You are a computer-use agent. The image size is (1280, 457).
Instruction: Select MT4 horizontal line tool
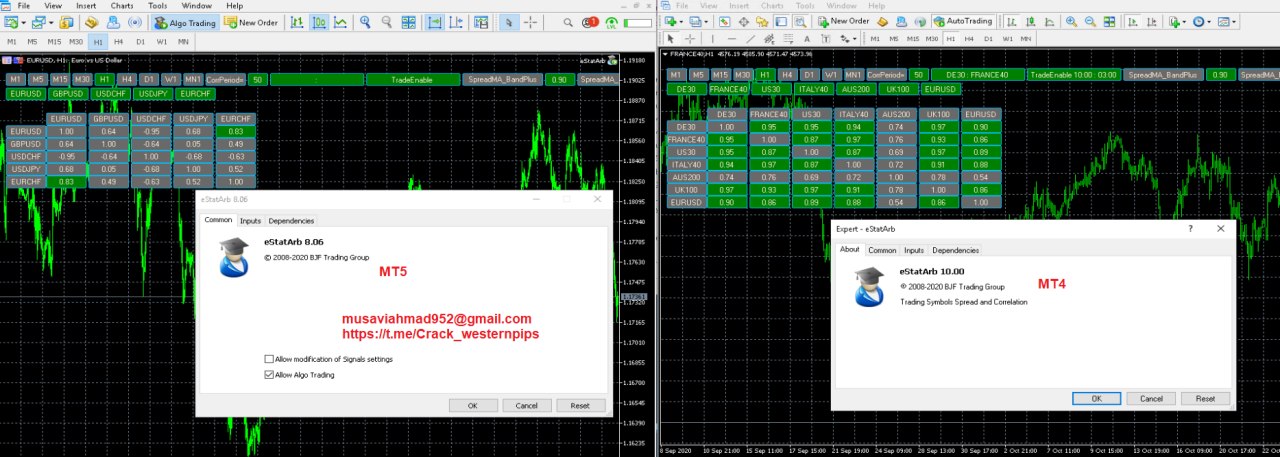click(732, 39)
